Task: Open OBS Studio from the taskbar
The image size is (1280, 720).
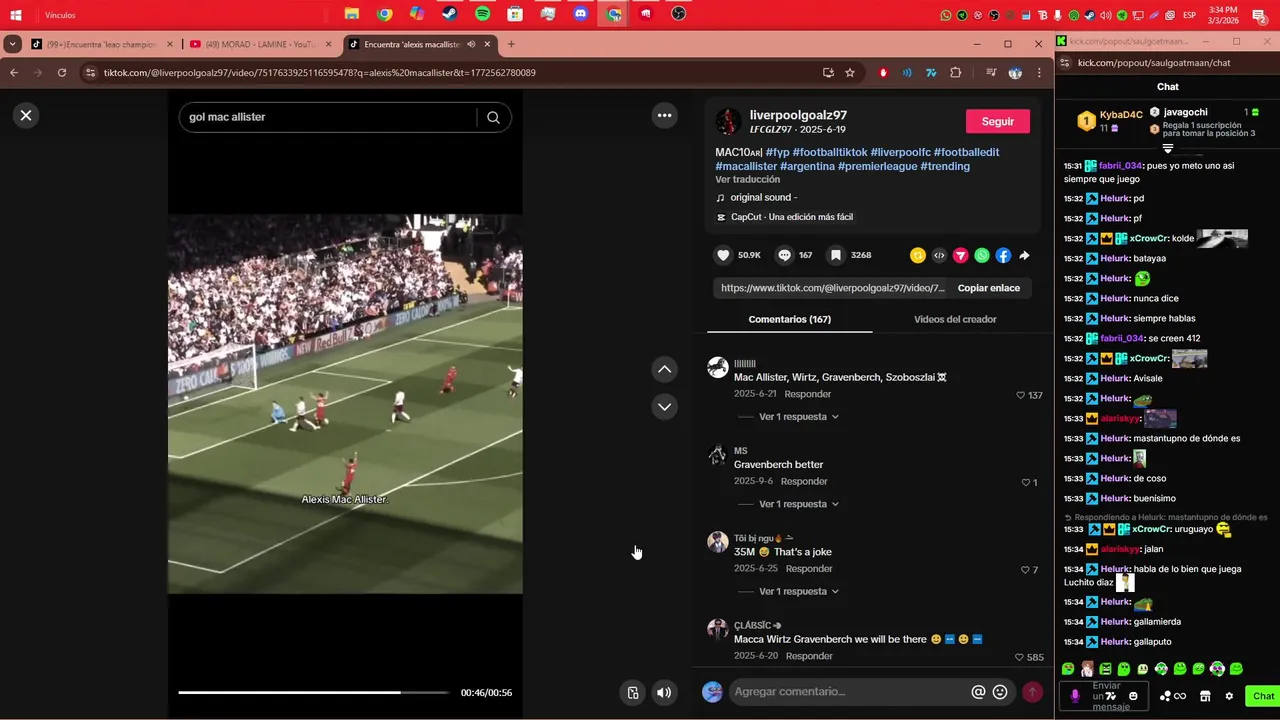Action: 679,14
